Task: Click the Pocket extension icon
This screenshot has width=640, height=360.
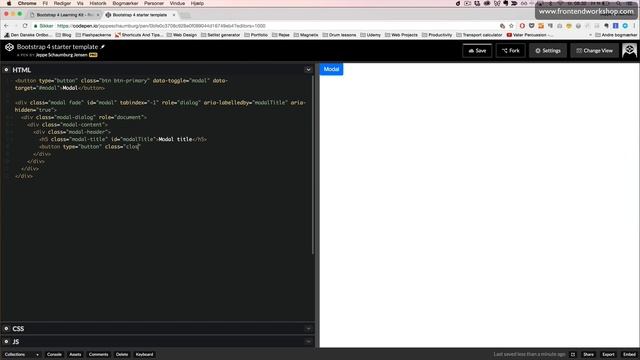Action: (531, 26)
